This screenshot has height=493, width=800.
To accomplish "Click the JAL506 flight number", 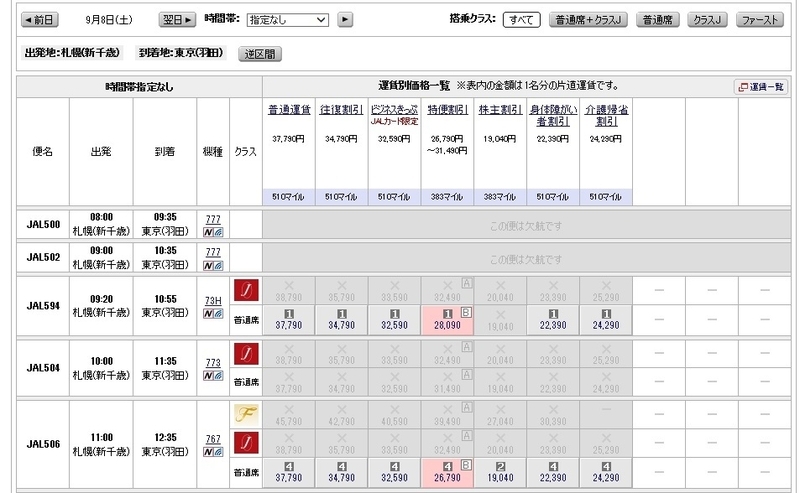I will 43,444.
